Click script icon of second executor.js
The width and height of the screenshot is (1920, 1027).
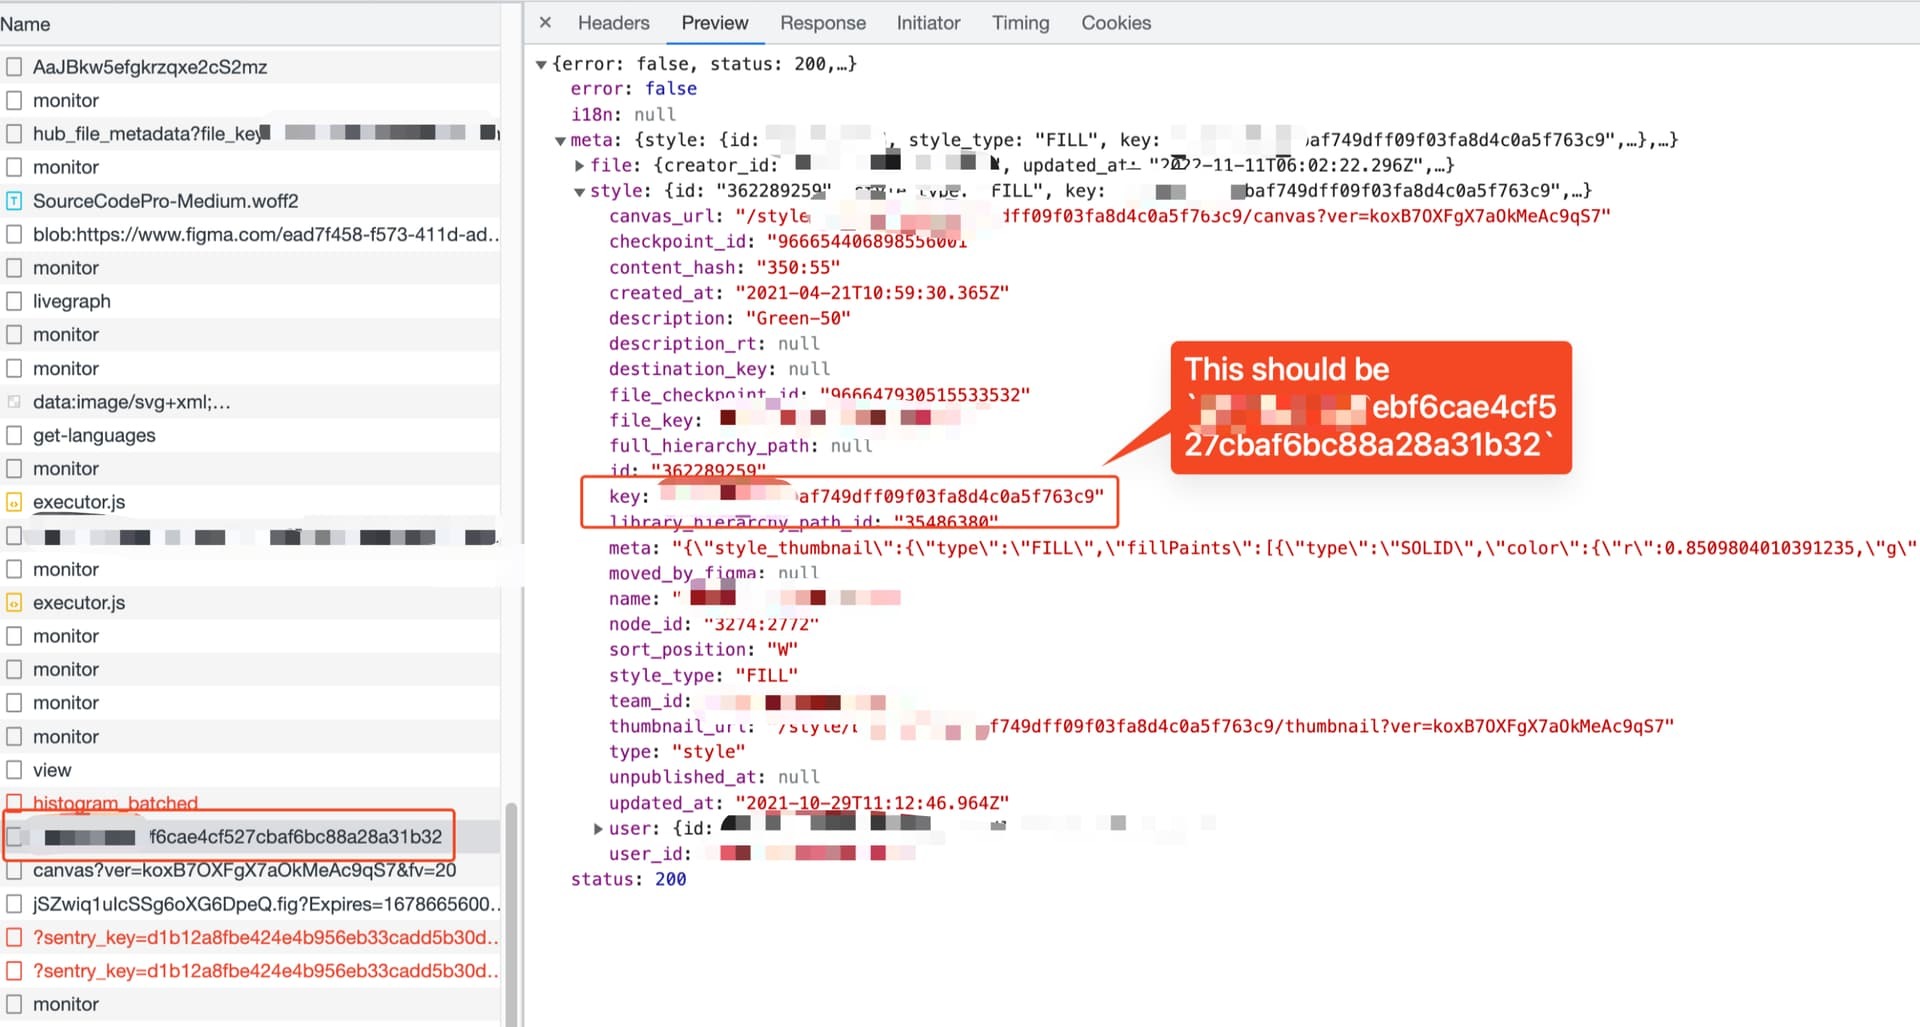tap(14, 603)
